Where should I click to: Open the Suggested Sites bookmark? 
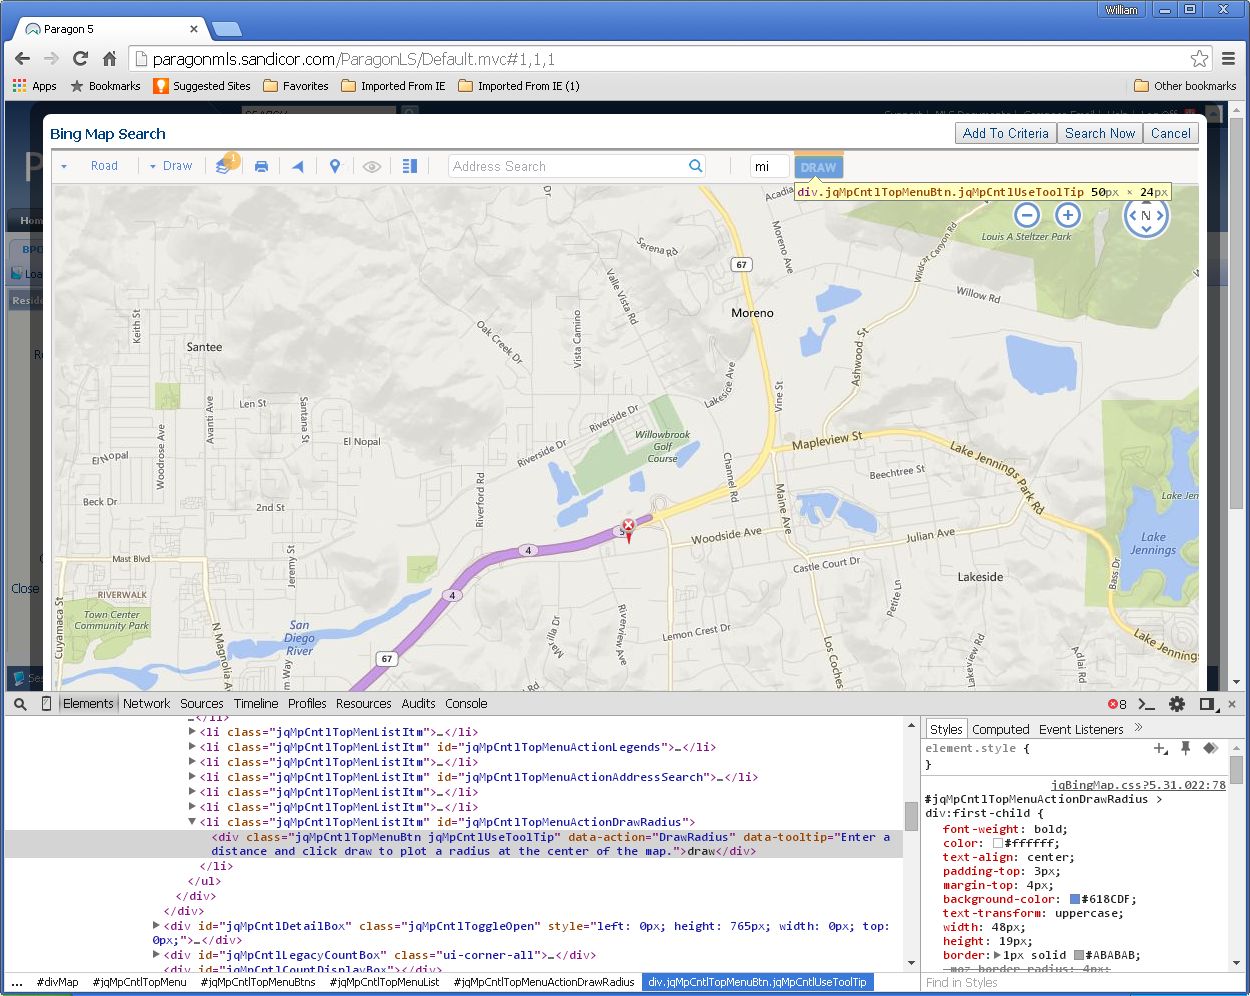point(202,86)
